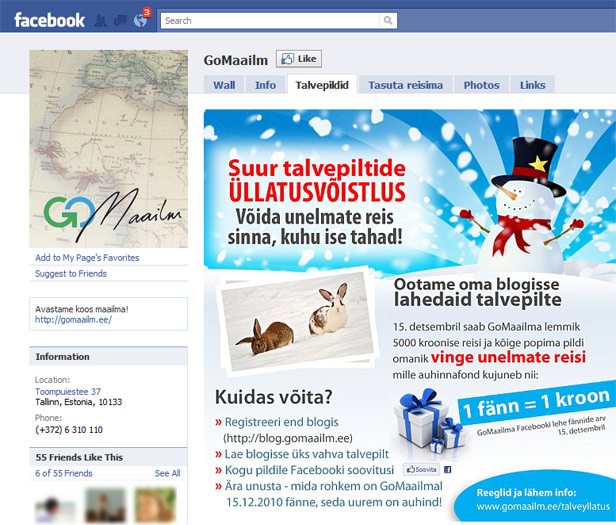Open second blurred friend thumbnail
Screen dimensions: 616x525
[105, 505]
